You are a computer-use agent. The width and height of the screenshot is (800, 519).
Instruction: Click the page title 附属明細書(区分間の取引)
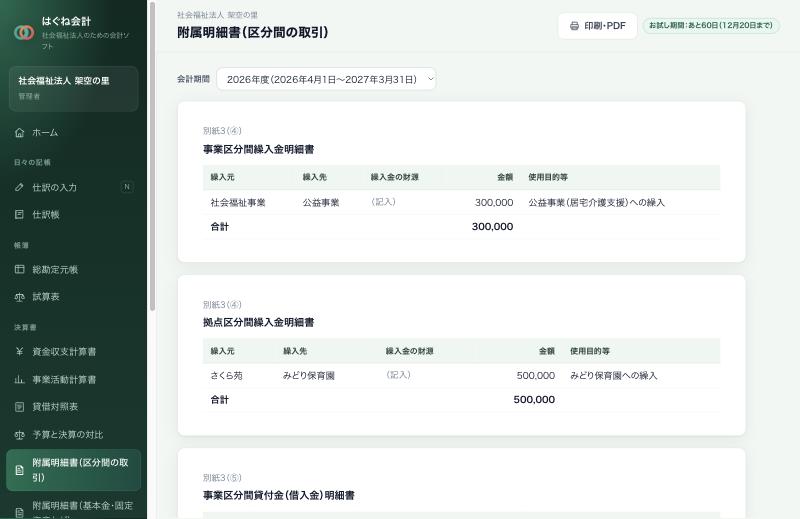tap(253, 33)
